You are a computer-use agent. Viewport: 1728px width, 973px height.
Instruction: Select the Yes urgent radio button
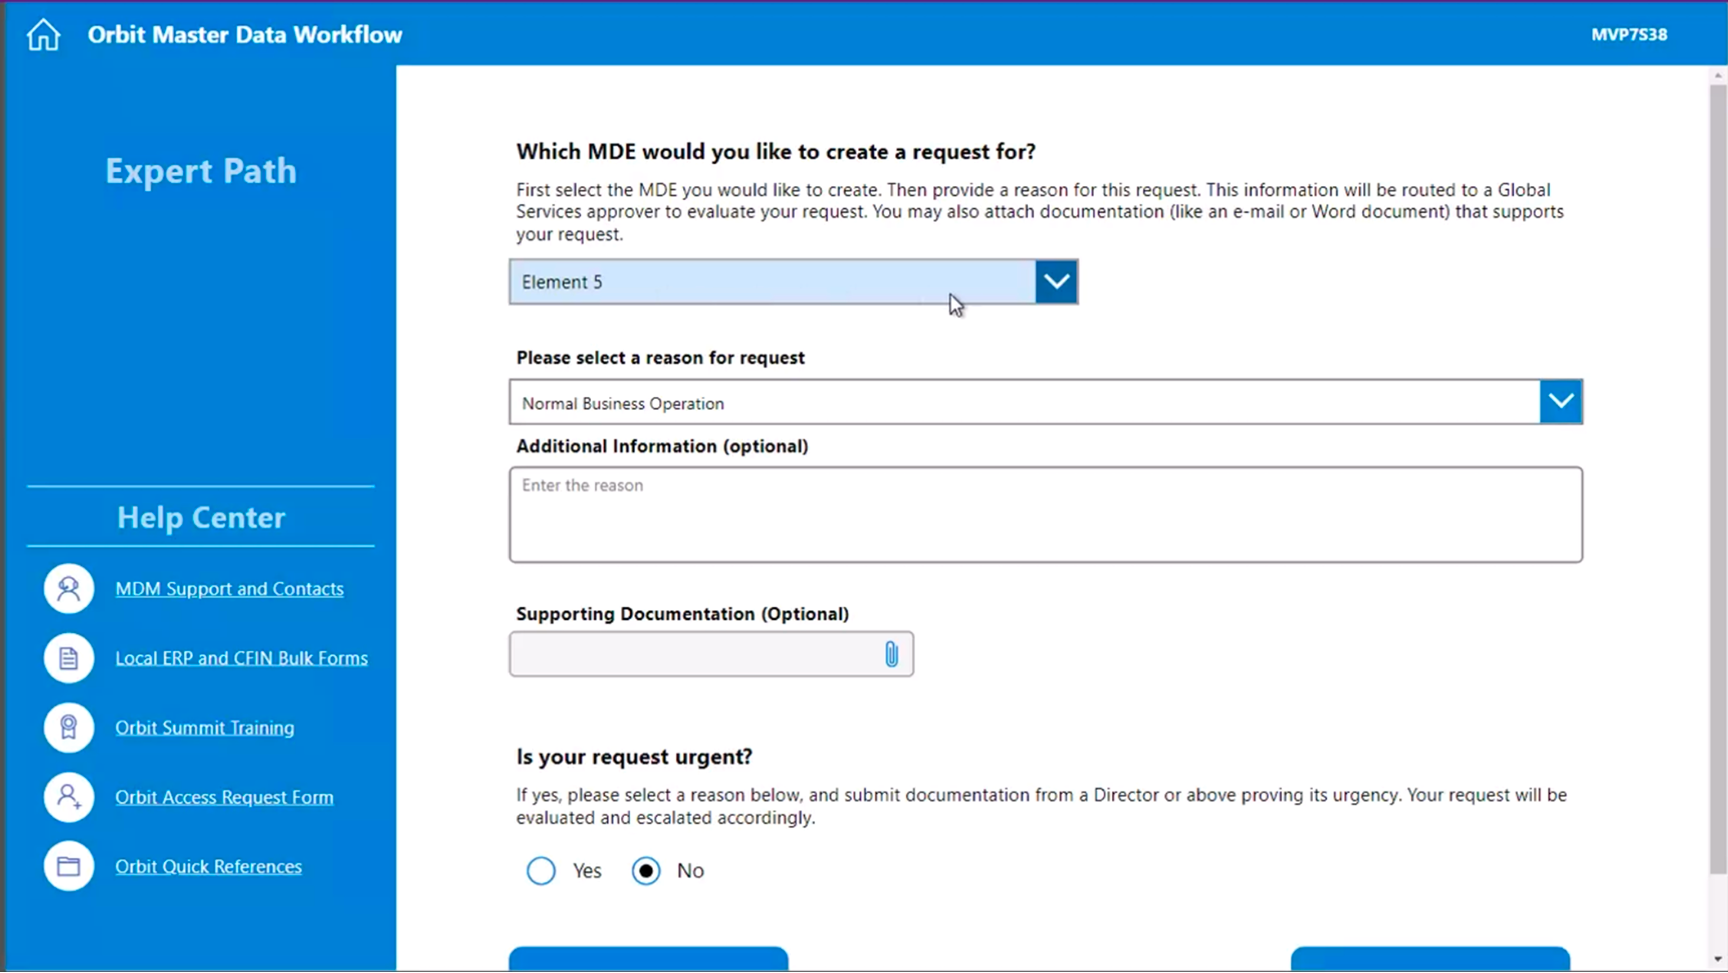(541, 871)
